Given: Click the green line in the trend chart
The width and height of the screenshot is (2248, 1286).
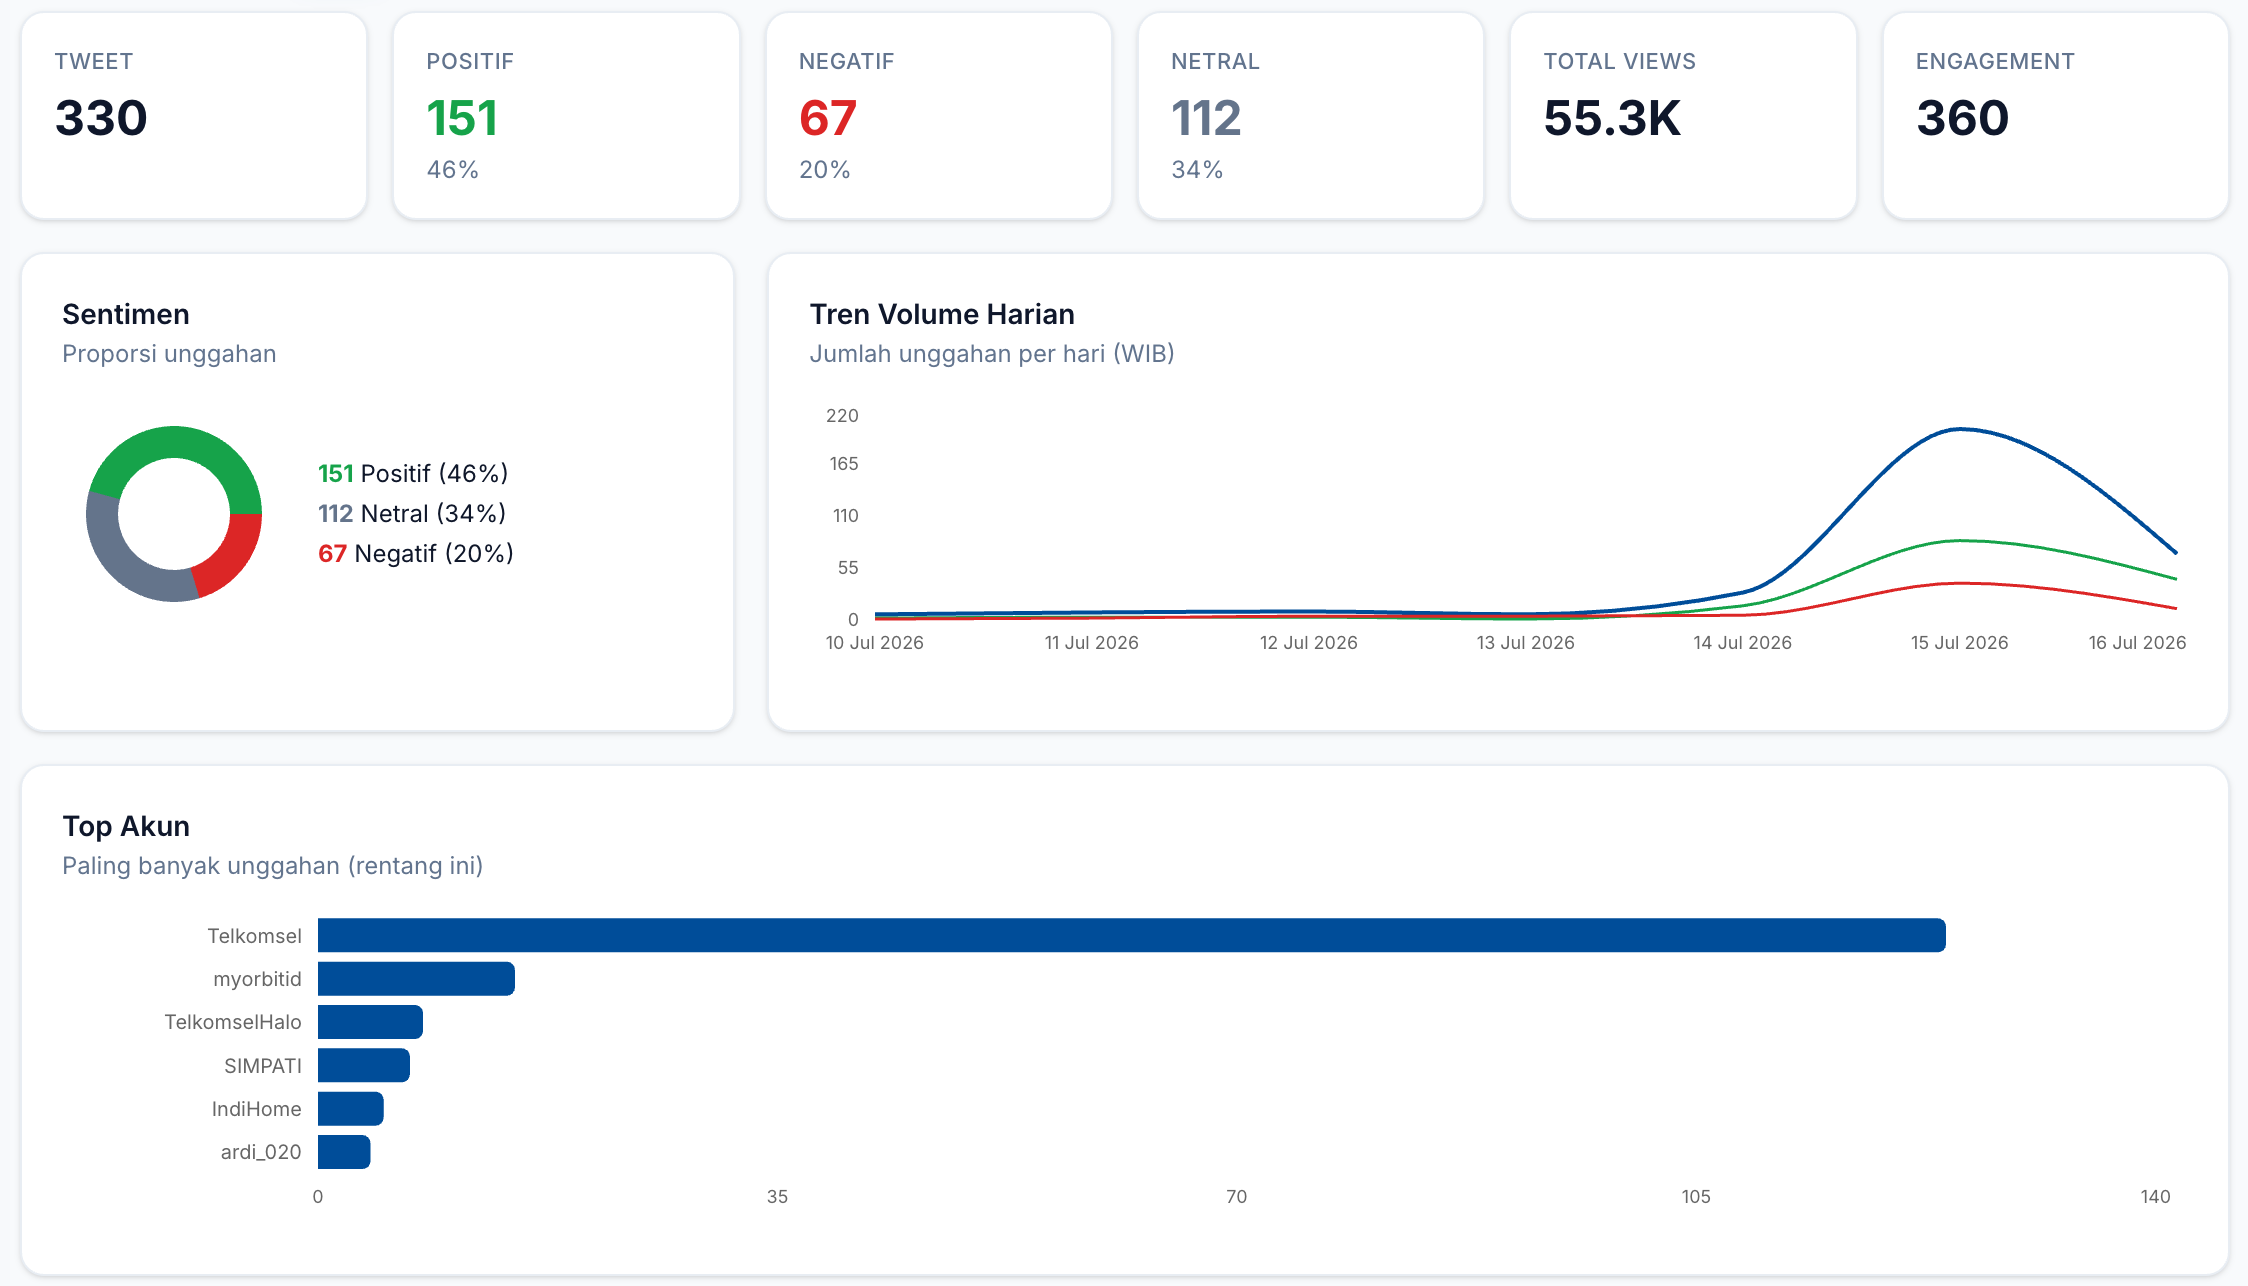Looking at the screenshot, I should [x=1961, y=541].
